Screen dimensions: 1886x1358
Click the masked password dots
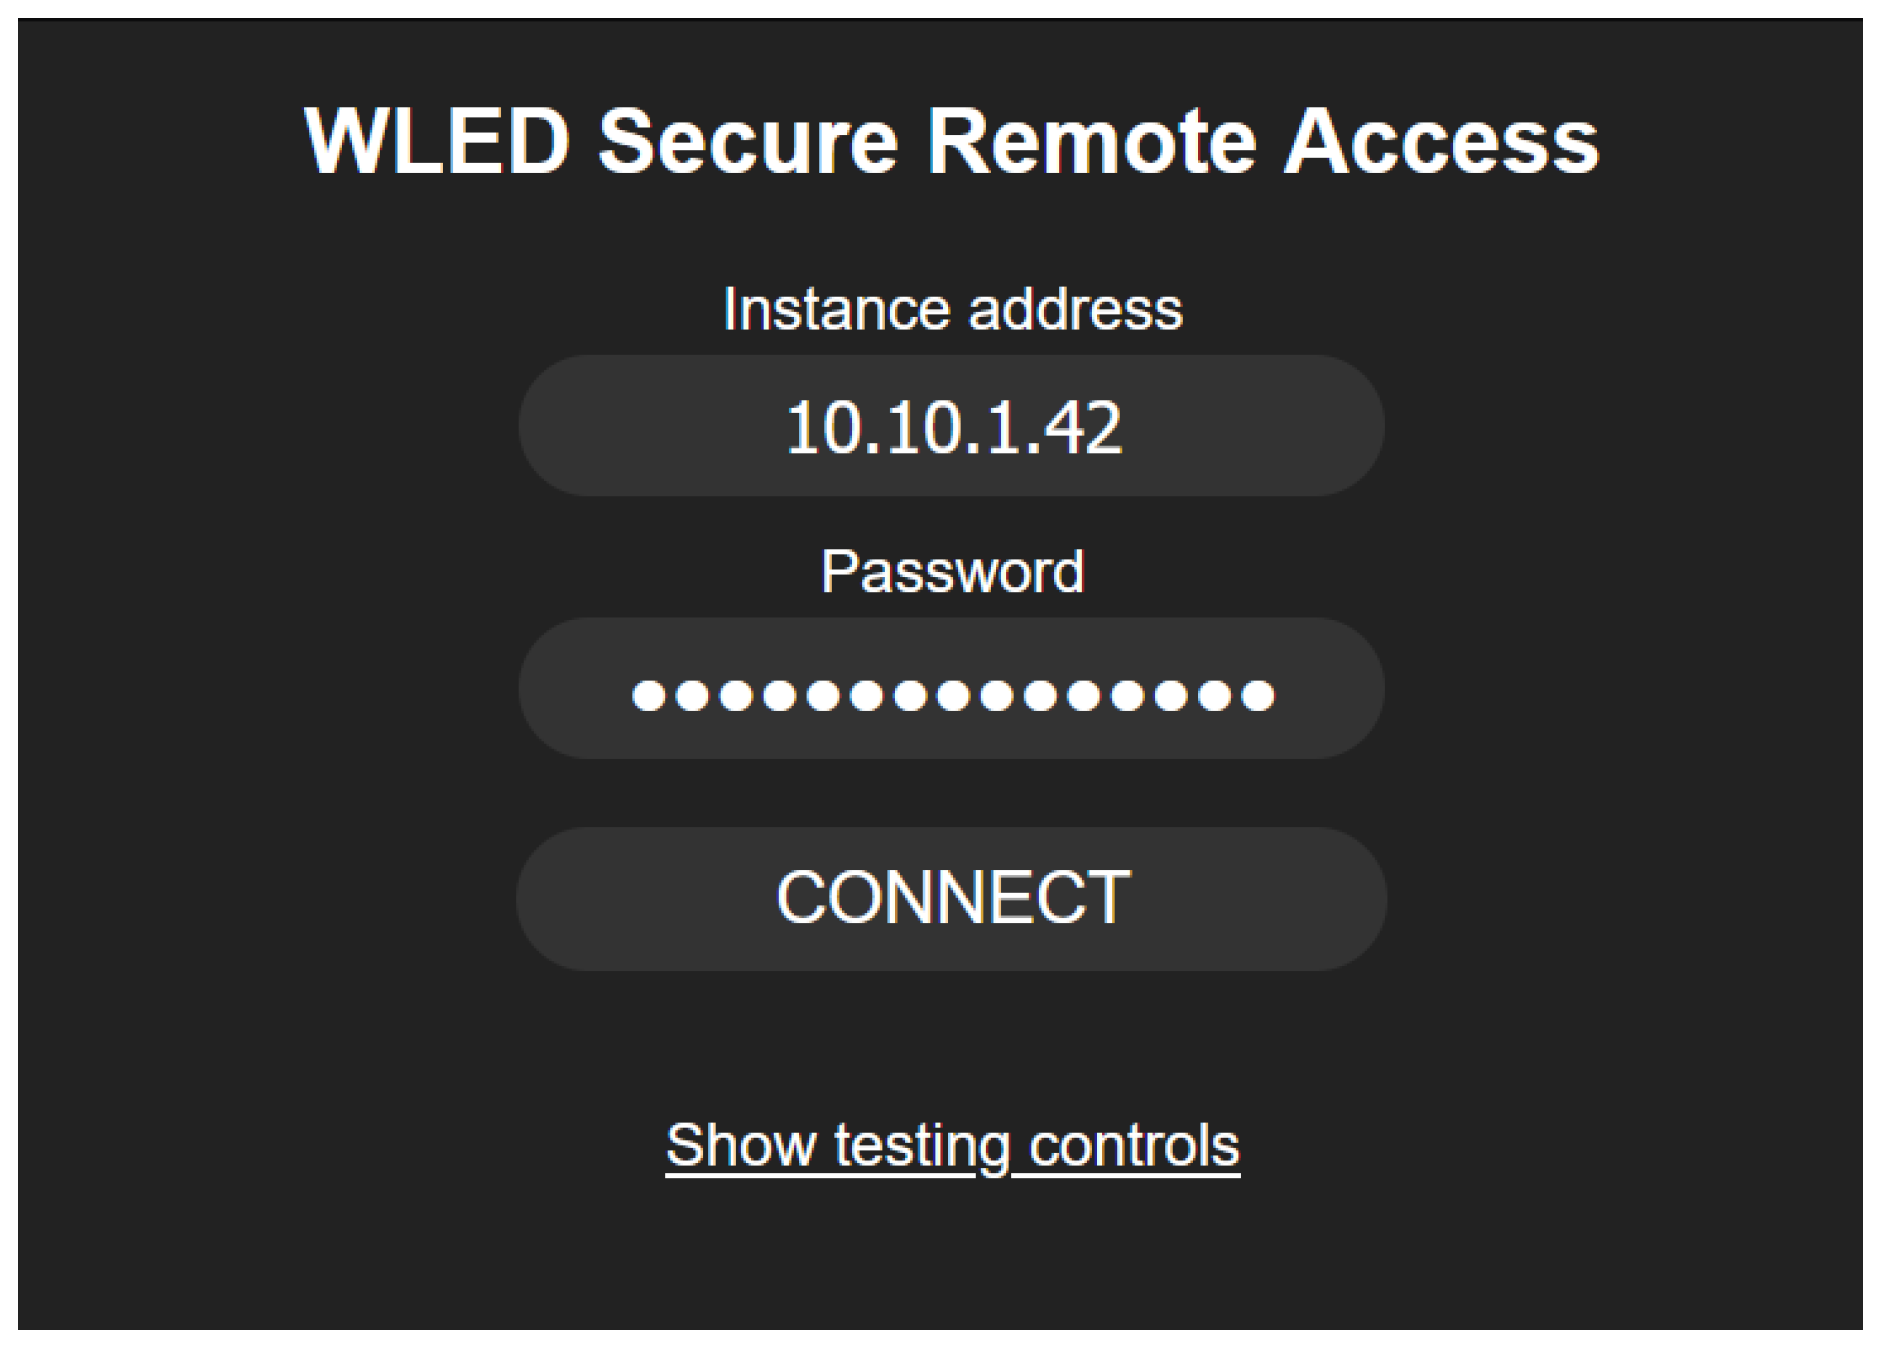pos(953,695)
